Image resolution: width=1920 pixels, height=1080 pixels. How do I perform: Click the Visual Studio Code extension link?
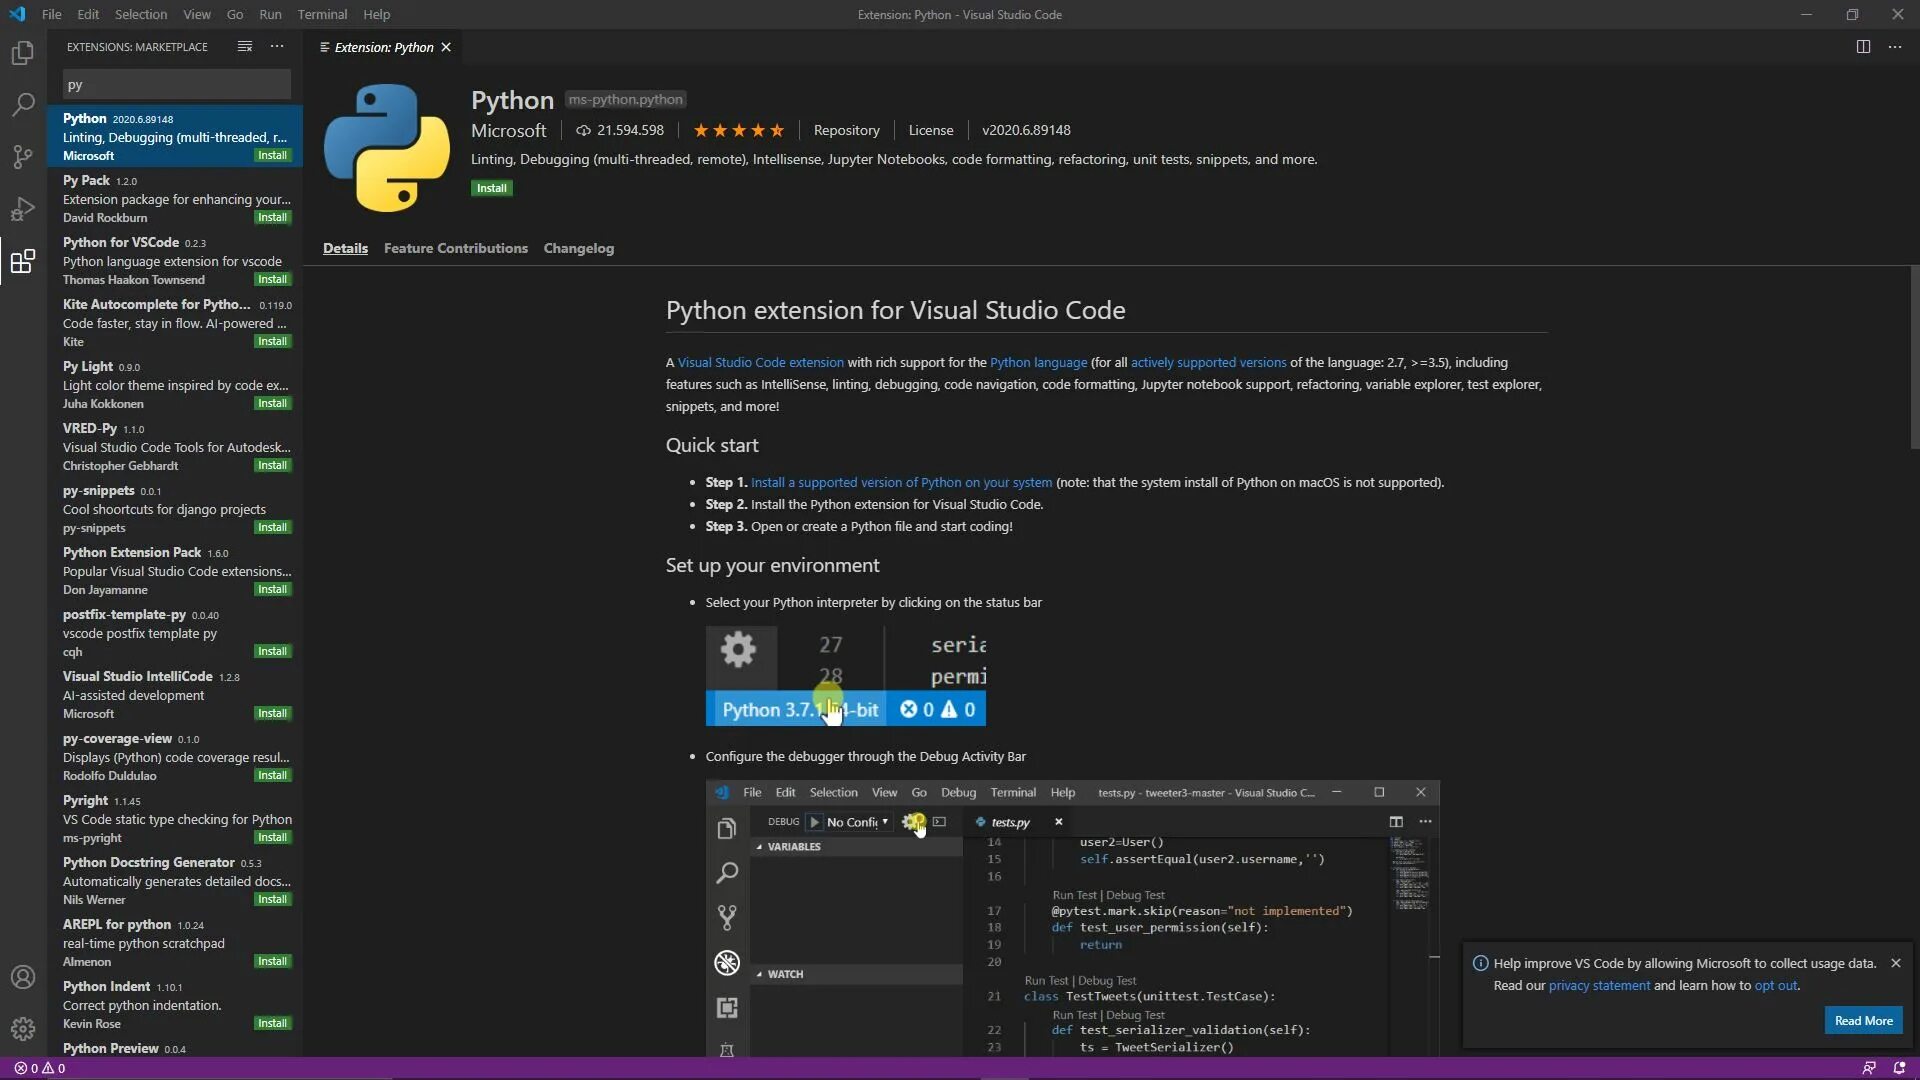pos(760,361)
